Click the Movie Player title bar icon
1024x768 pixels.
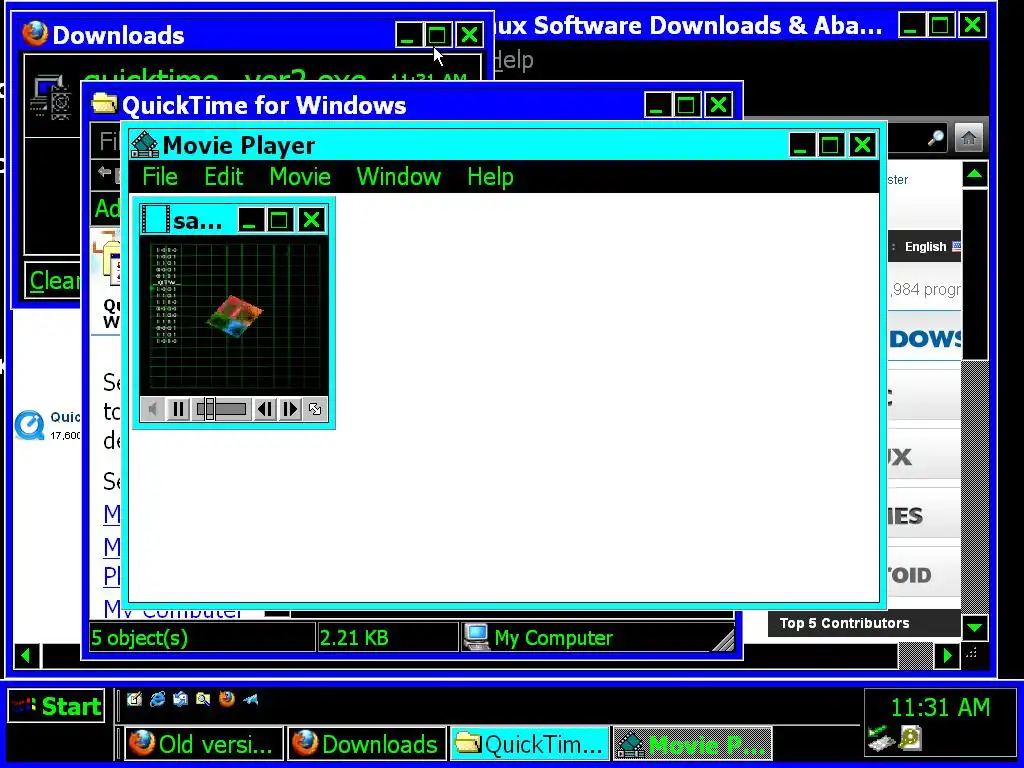[x=145, y=145]
